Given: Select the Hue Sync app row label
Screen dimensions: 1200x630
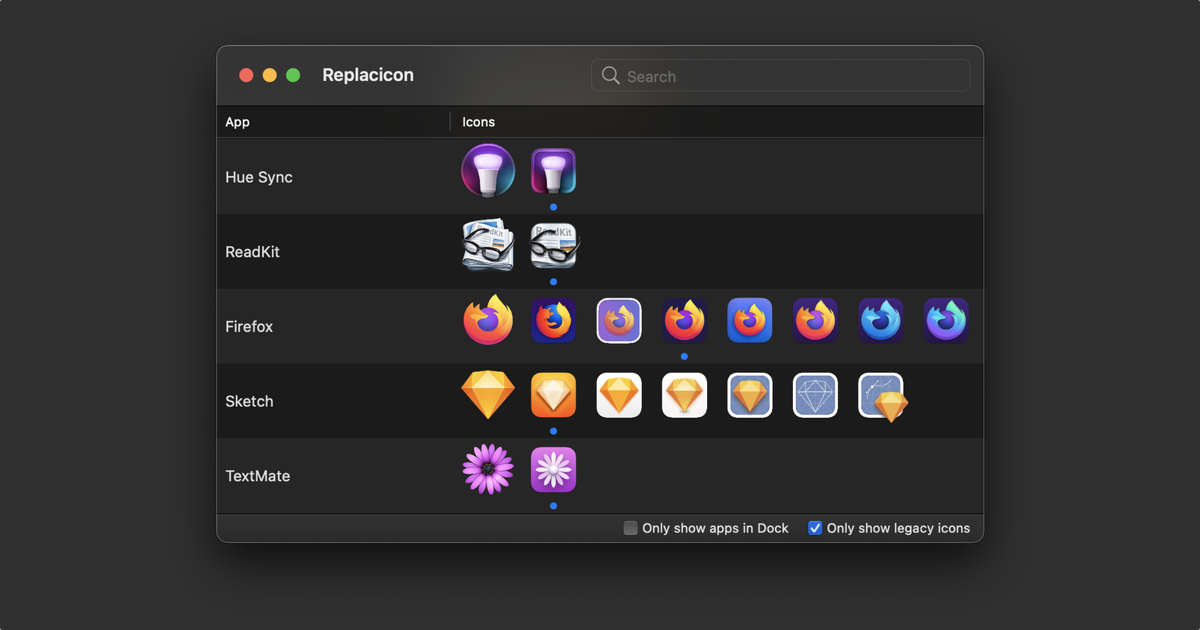Looking at the screenshot, I should [259, 177].
